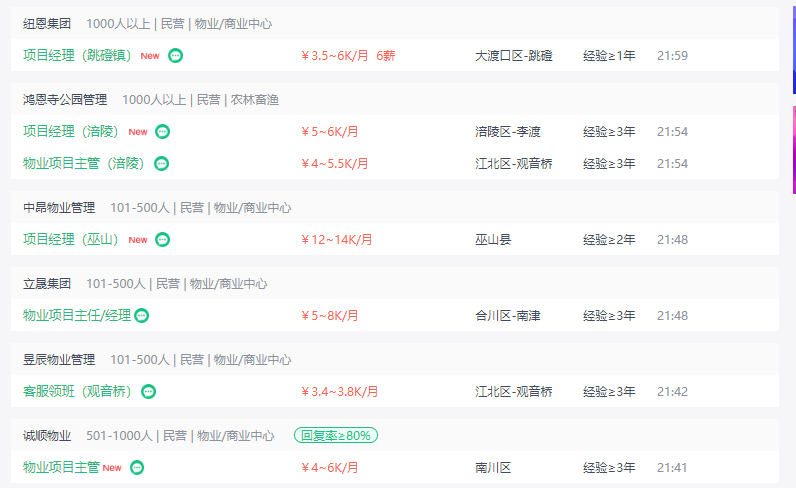Click chat icon beside 客服领班（观音桥）

pyautogui.click(x=148, y=392)
